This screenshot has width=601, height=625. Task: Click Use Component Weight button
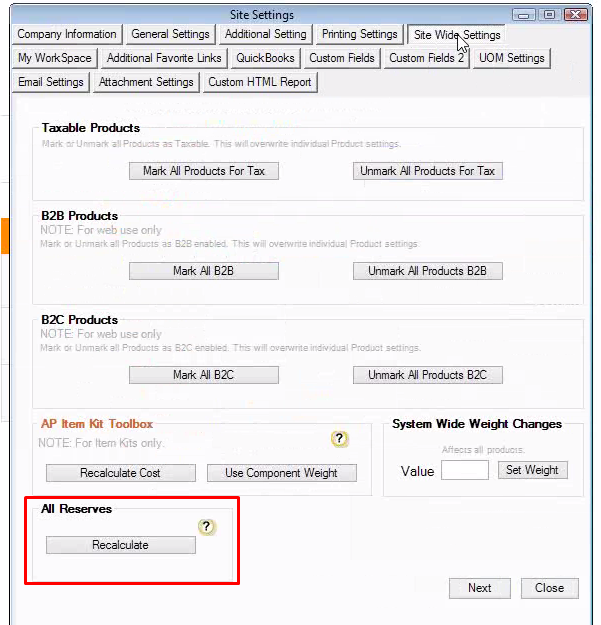point(281,473)
